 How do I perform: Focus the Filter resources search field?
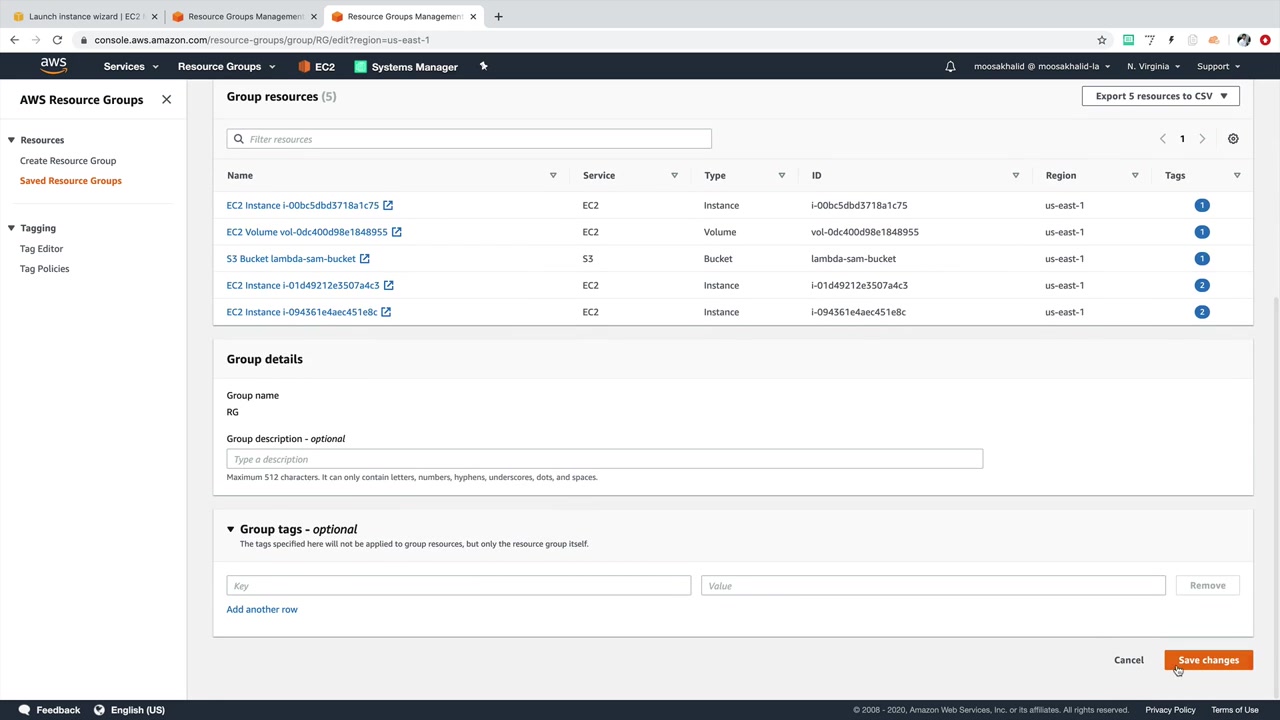pyautogui.click(x=469, y=139)
